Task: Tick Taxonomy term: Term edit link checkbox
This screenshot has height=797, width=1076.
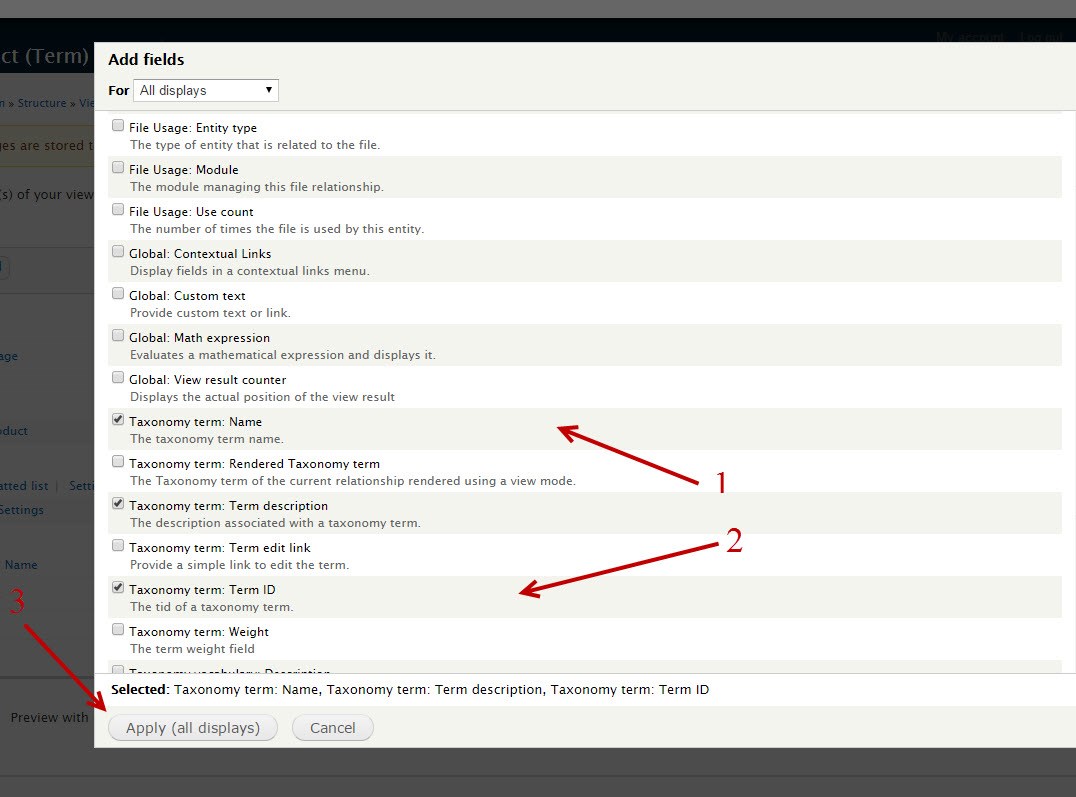Action: tap(118, 545)
